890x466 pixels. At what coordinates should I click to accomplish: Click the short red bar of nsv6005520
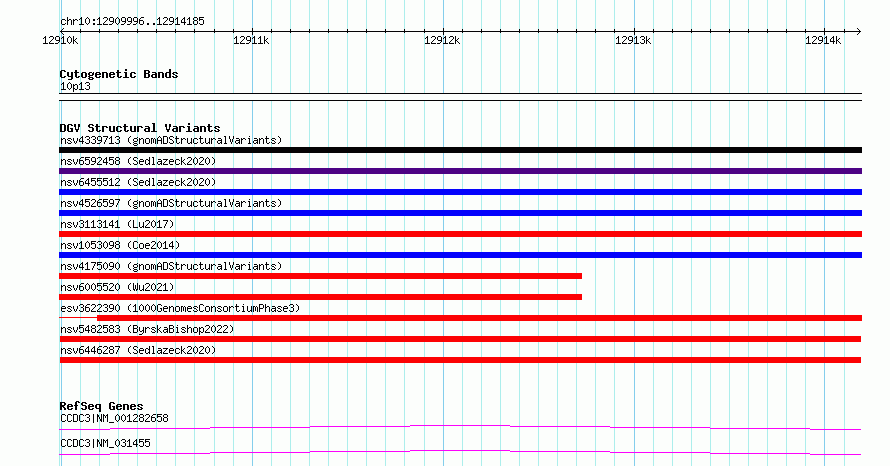coord(321,297)
